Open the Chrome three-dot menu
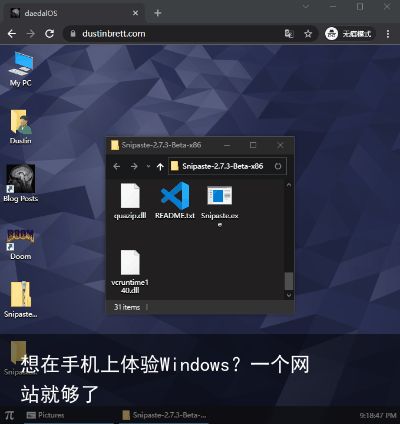Image resolution: width=400 pixels, height=424 pixels. coord(388,34)
